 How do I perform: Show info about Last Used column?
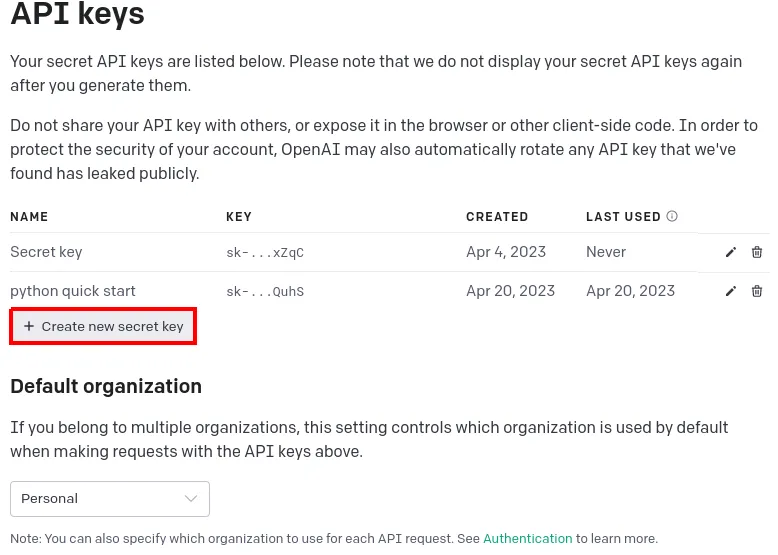pyautogui.click(x=672, y=216)
